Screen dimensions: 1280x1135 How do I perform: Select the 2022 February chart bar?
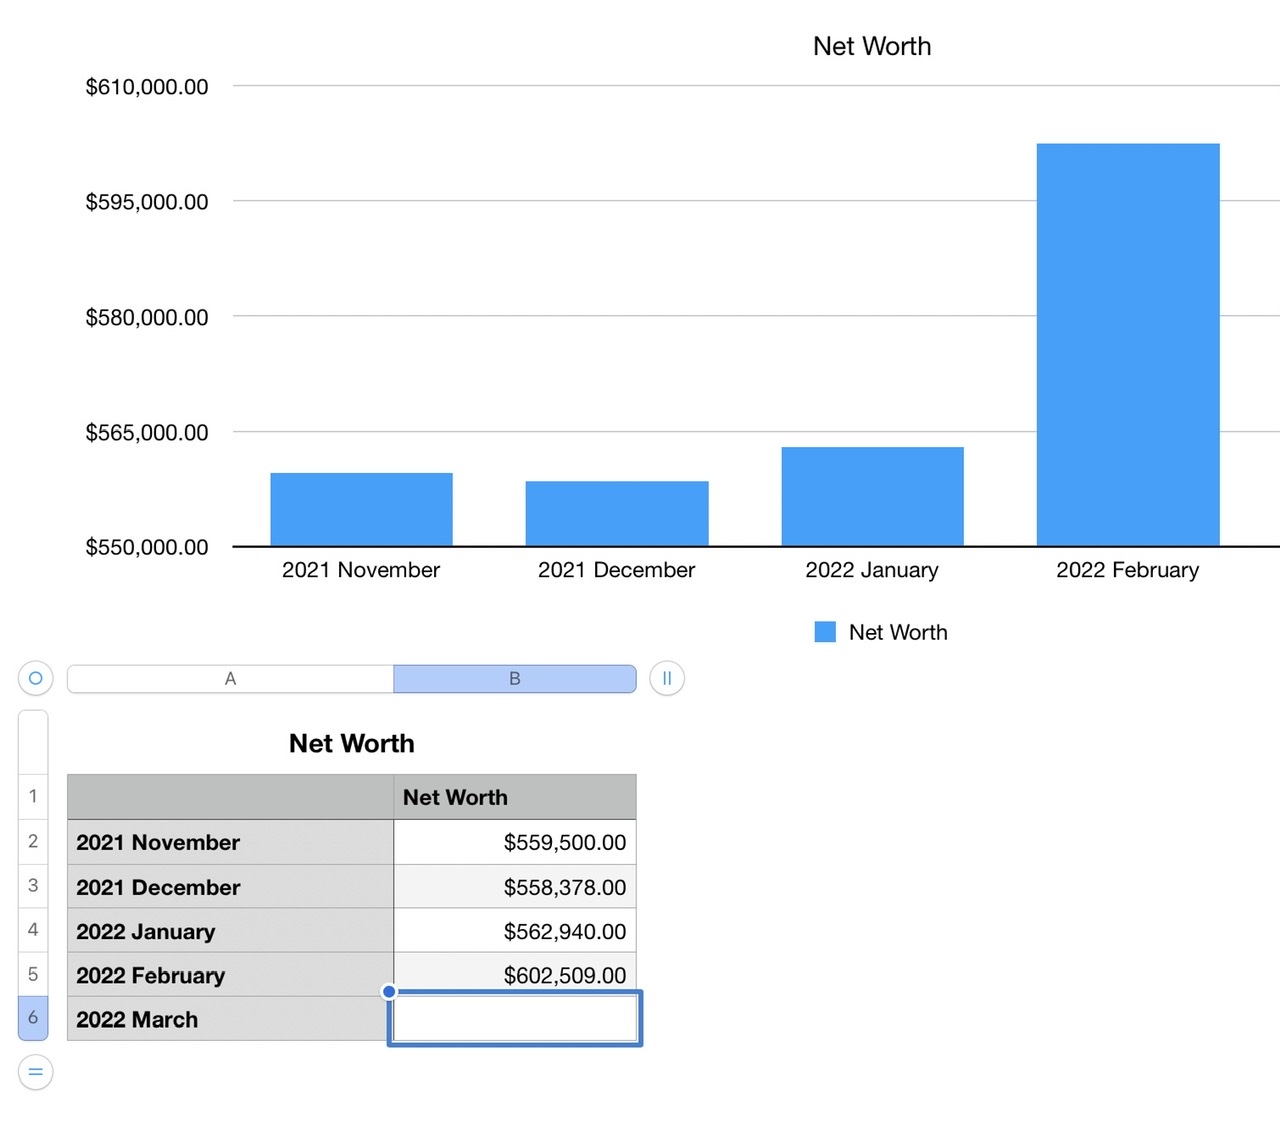tap(1127, 345)
